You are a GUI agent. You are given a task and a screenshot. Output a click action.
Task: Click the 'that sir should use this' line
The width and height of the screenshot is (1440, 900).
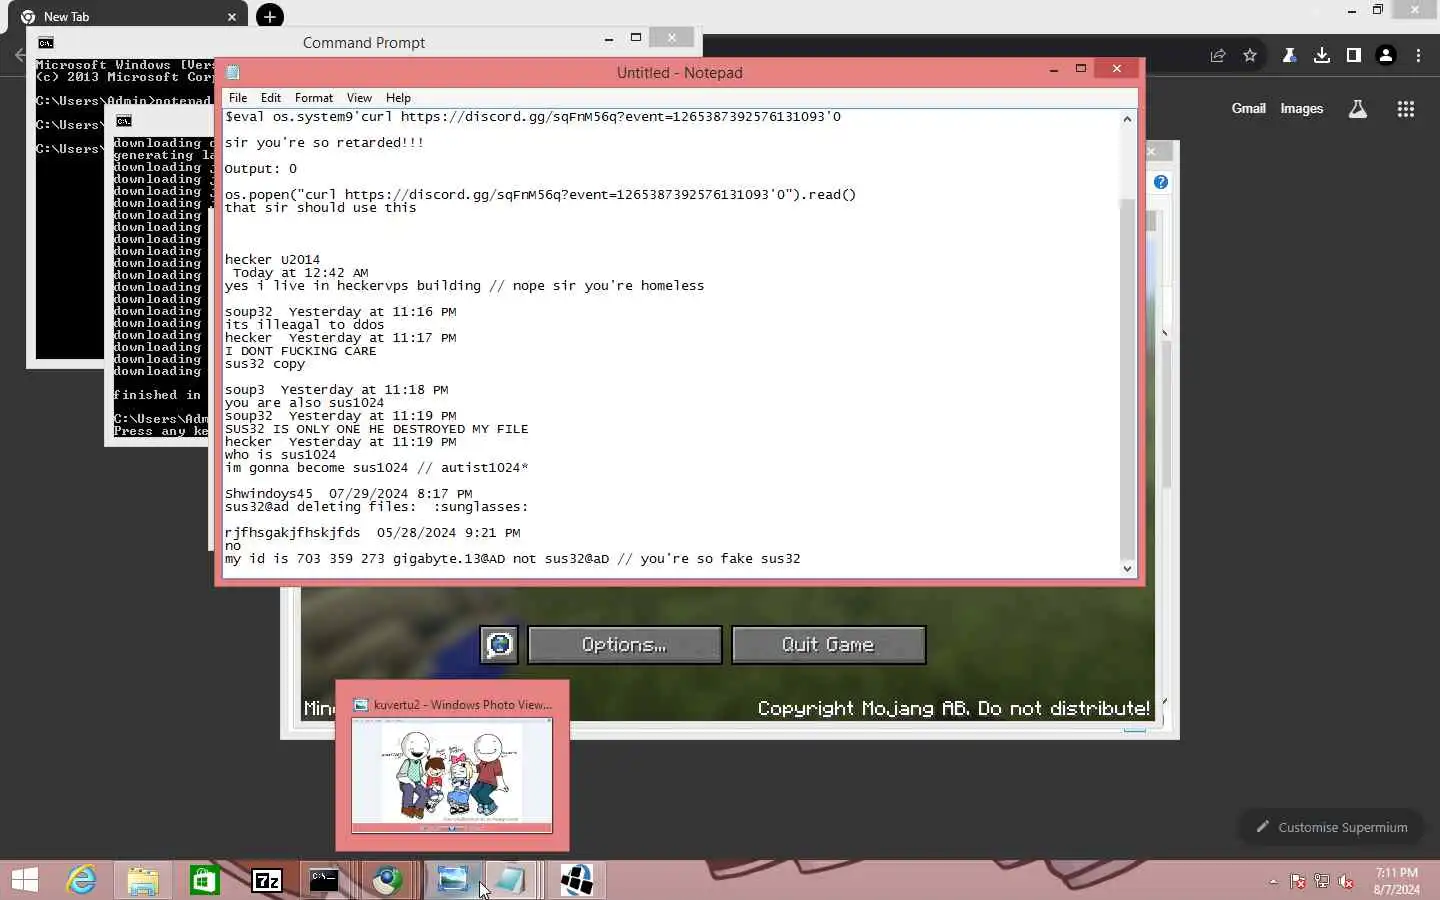coord(320,207)
